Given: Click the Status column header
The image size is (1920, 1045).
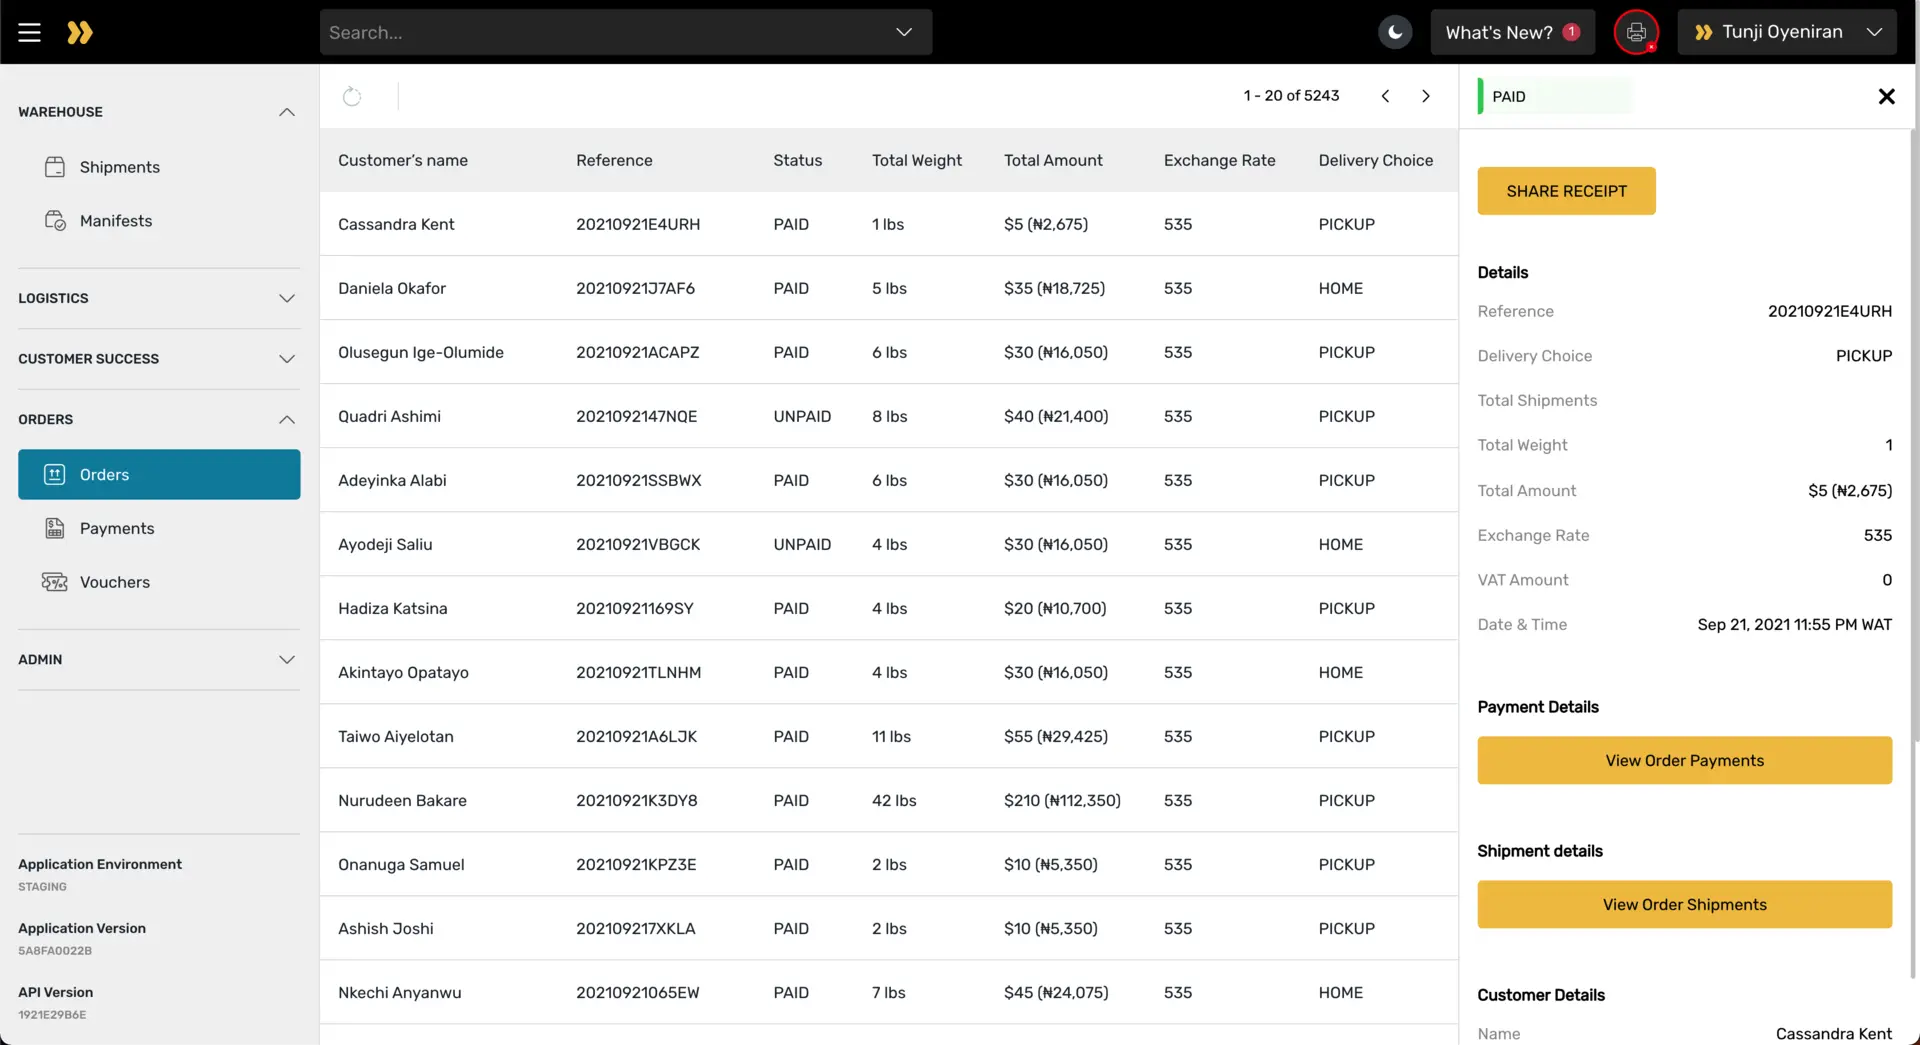Looking at the screenshot, I should pos(797,160).
